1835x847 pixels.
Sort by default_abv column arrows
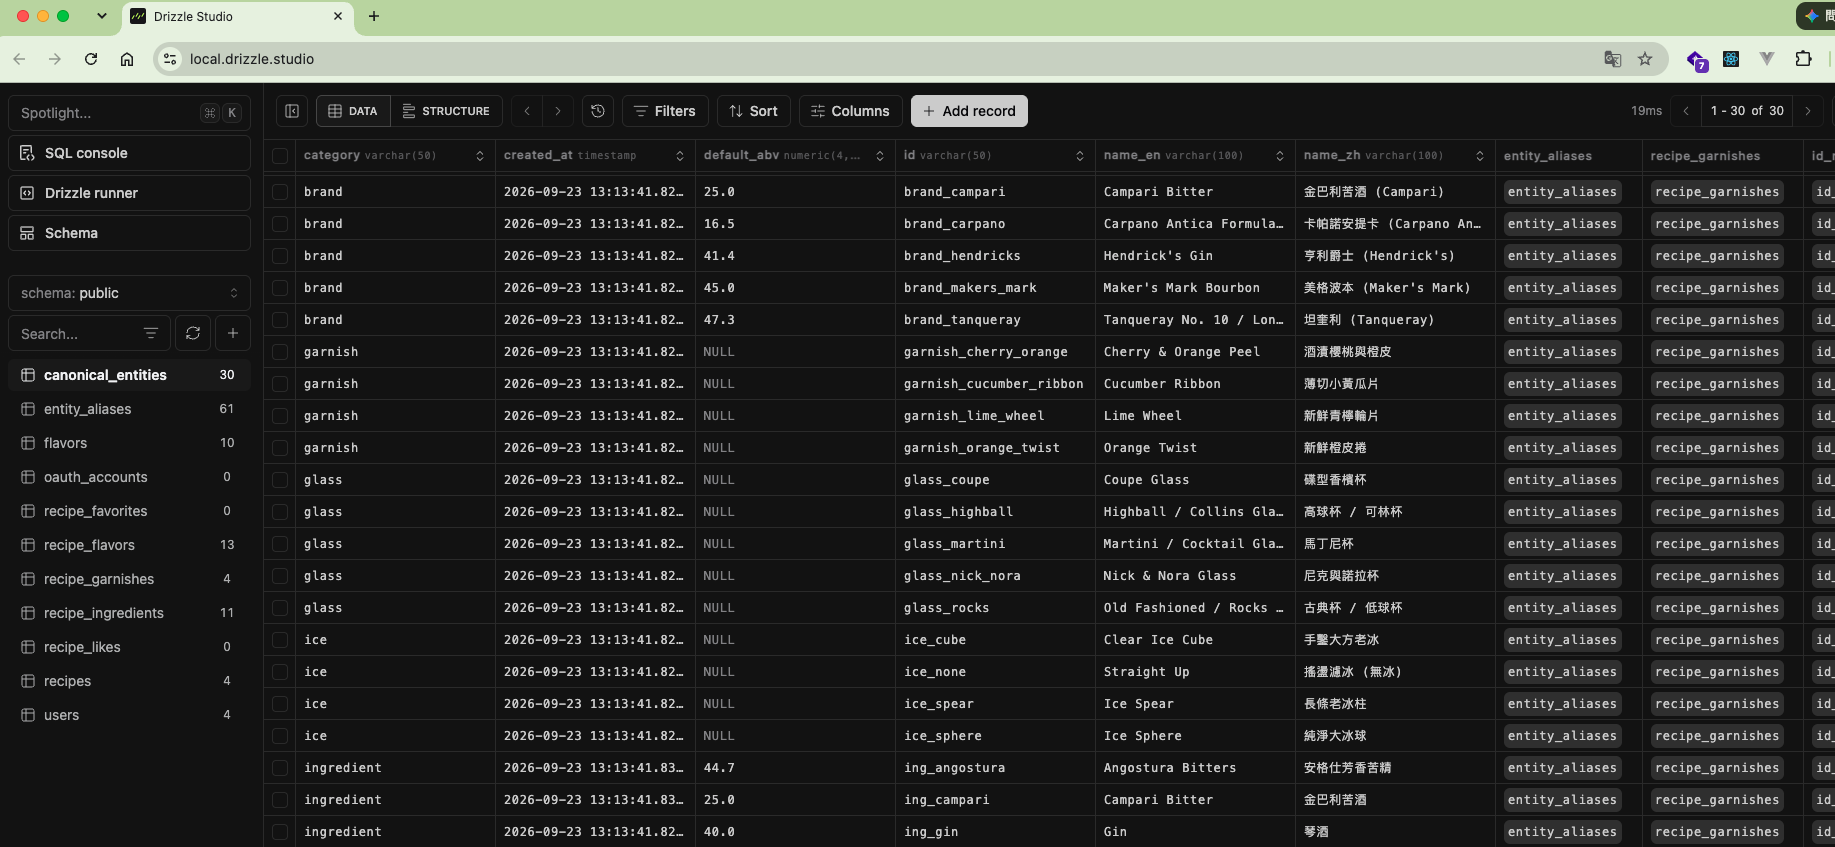pyautogui.click(x=880, y=156)
